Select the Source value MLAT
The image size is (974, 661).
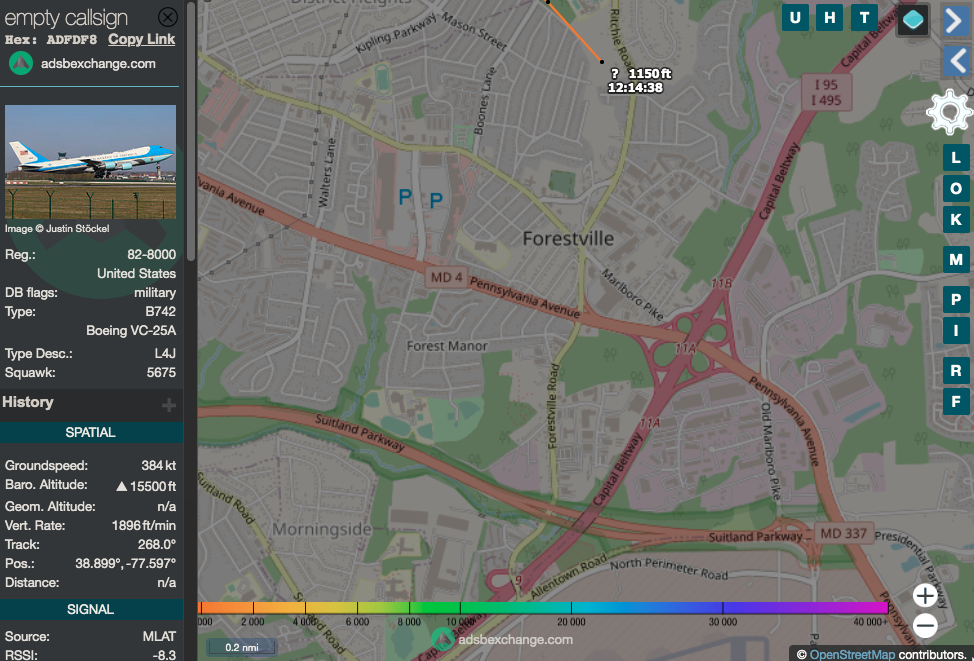click(159, 637)
